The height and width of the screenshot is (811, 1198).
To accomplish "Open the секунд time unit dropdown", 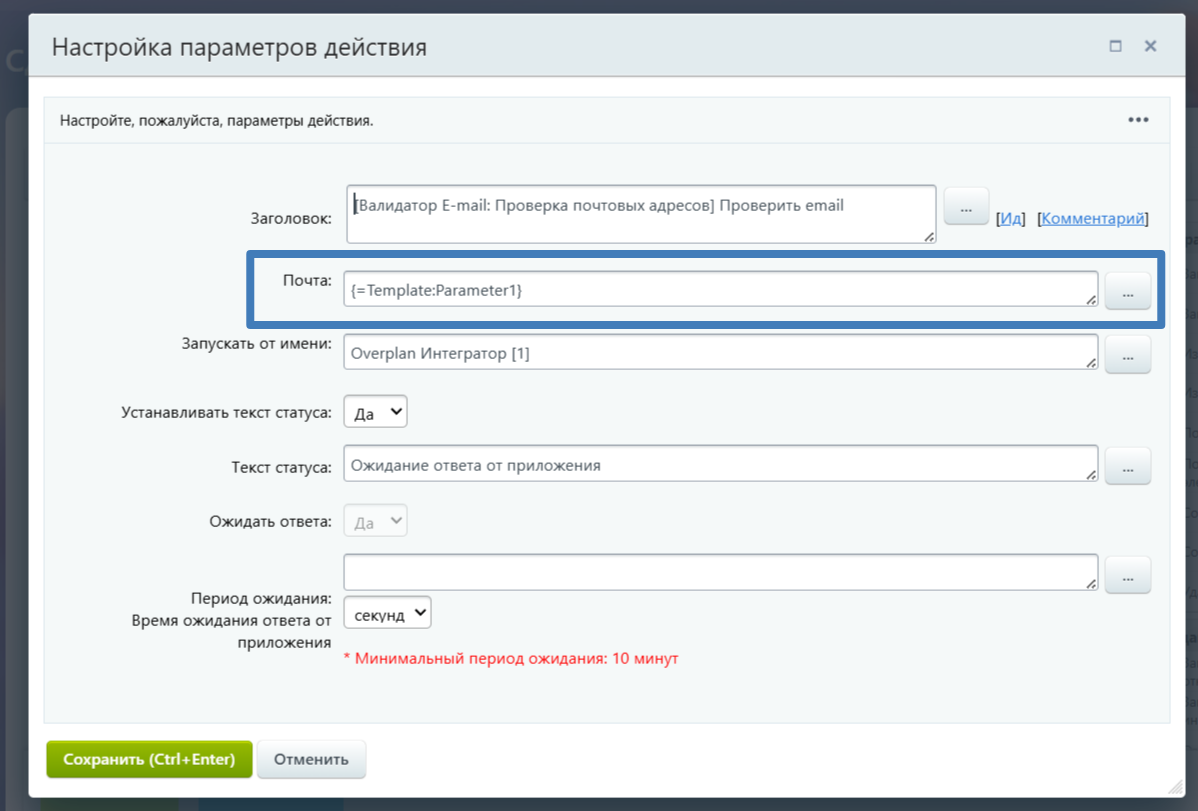I will pyautogui.click(x=387, y=614).
